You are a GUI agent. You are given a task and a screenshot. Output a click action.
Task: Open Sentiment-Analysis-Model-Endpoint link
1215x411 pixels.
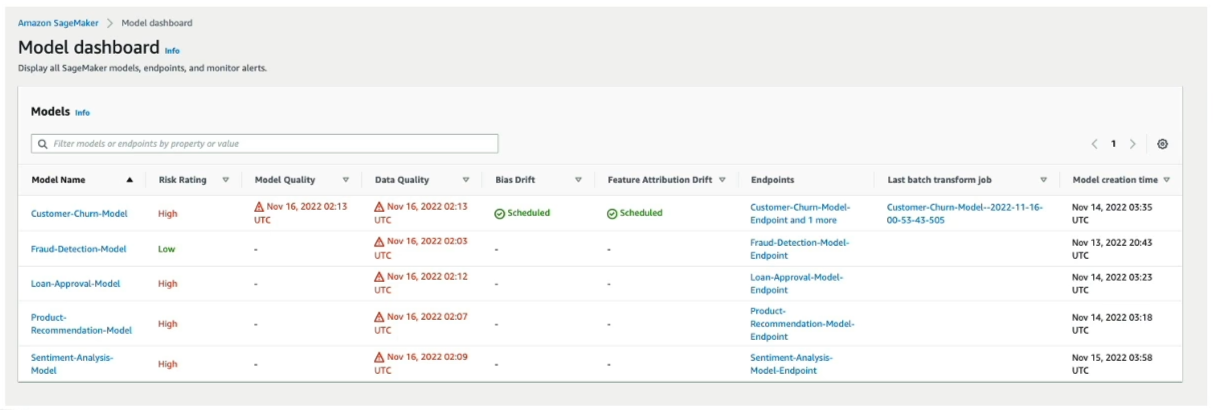791,363
